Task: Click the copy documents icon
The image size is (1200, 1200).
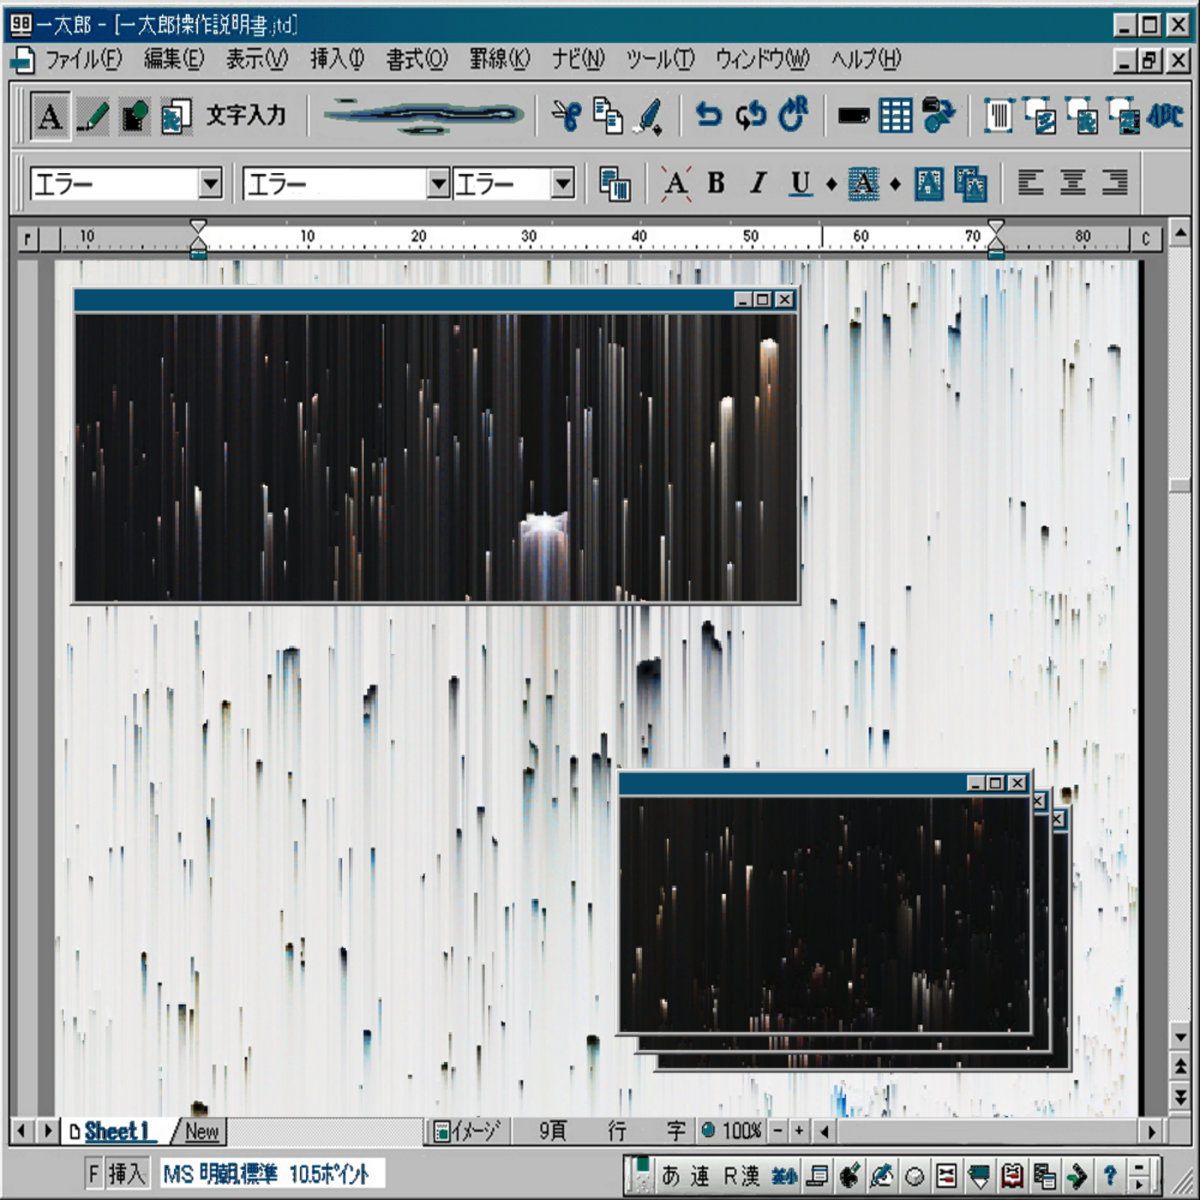Action: (x=607, y=116)
